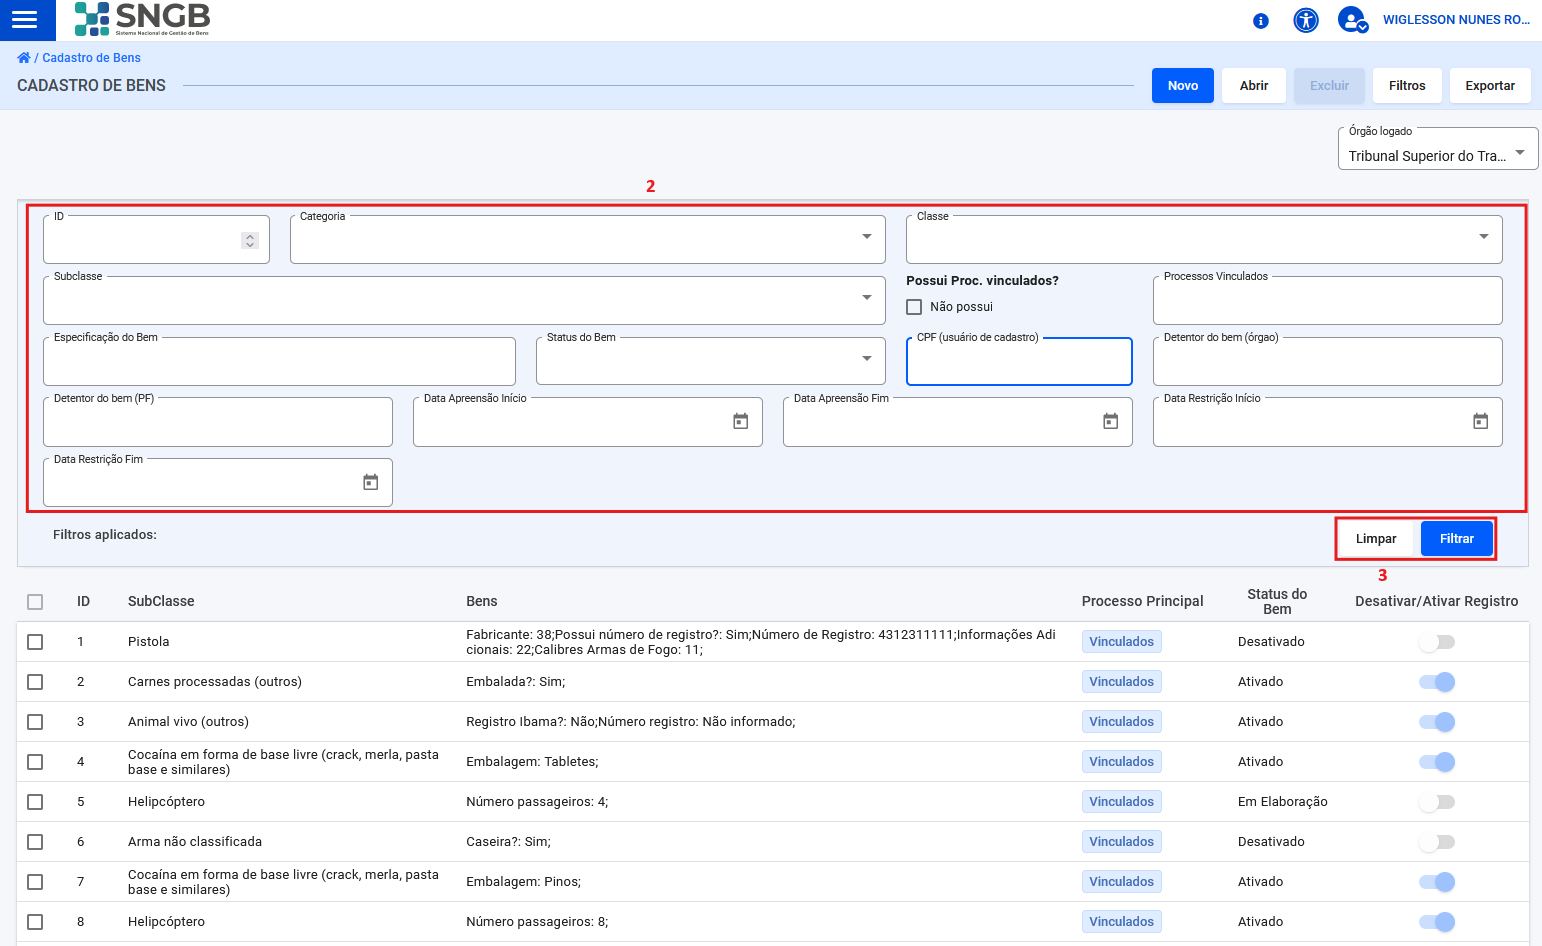
Task: Open the Órgão logado dropdown
Action: click(x=1437, y=150)
